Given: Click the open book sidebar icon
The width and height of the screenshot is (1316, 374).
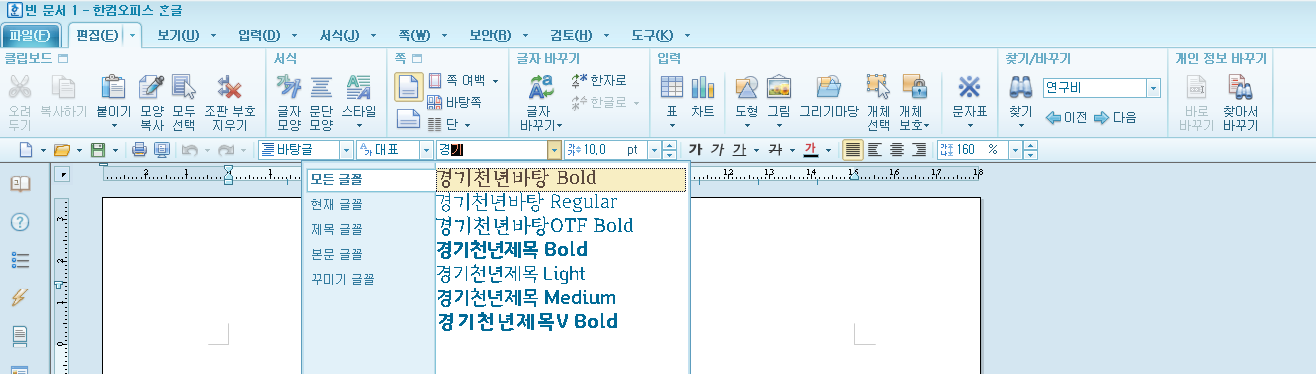Looking at the screenshot, I should click(x=20, y=184).
